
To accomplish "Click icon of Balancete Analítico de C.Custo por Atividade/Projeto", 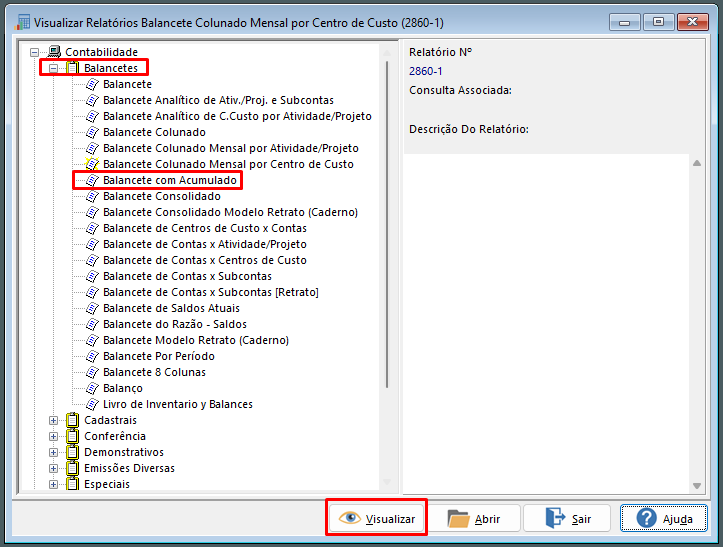I will [92, 116].
